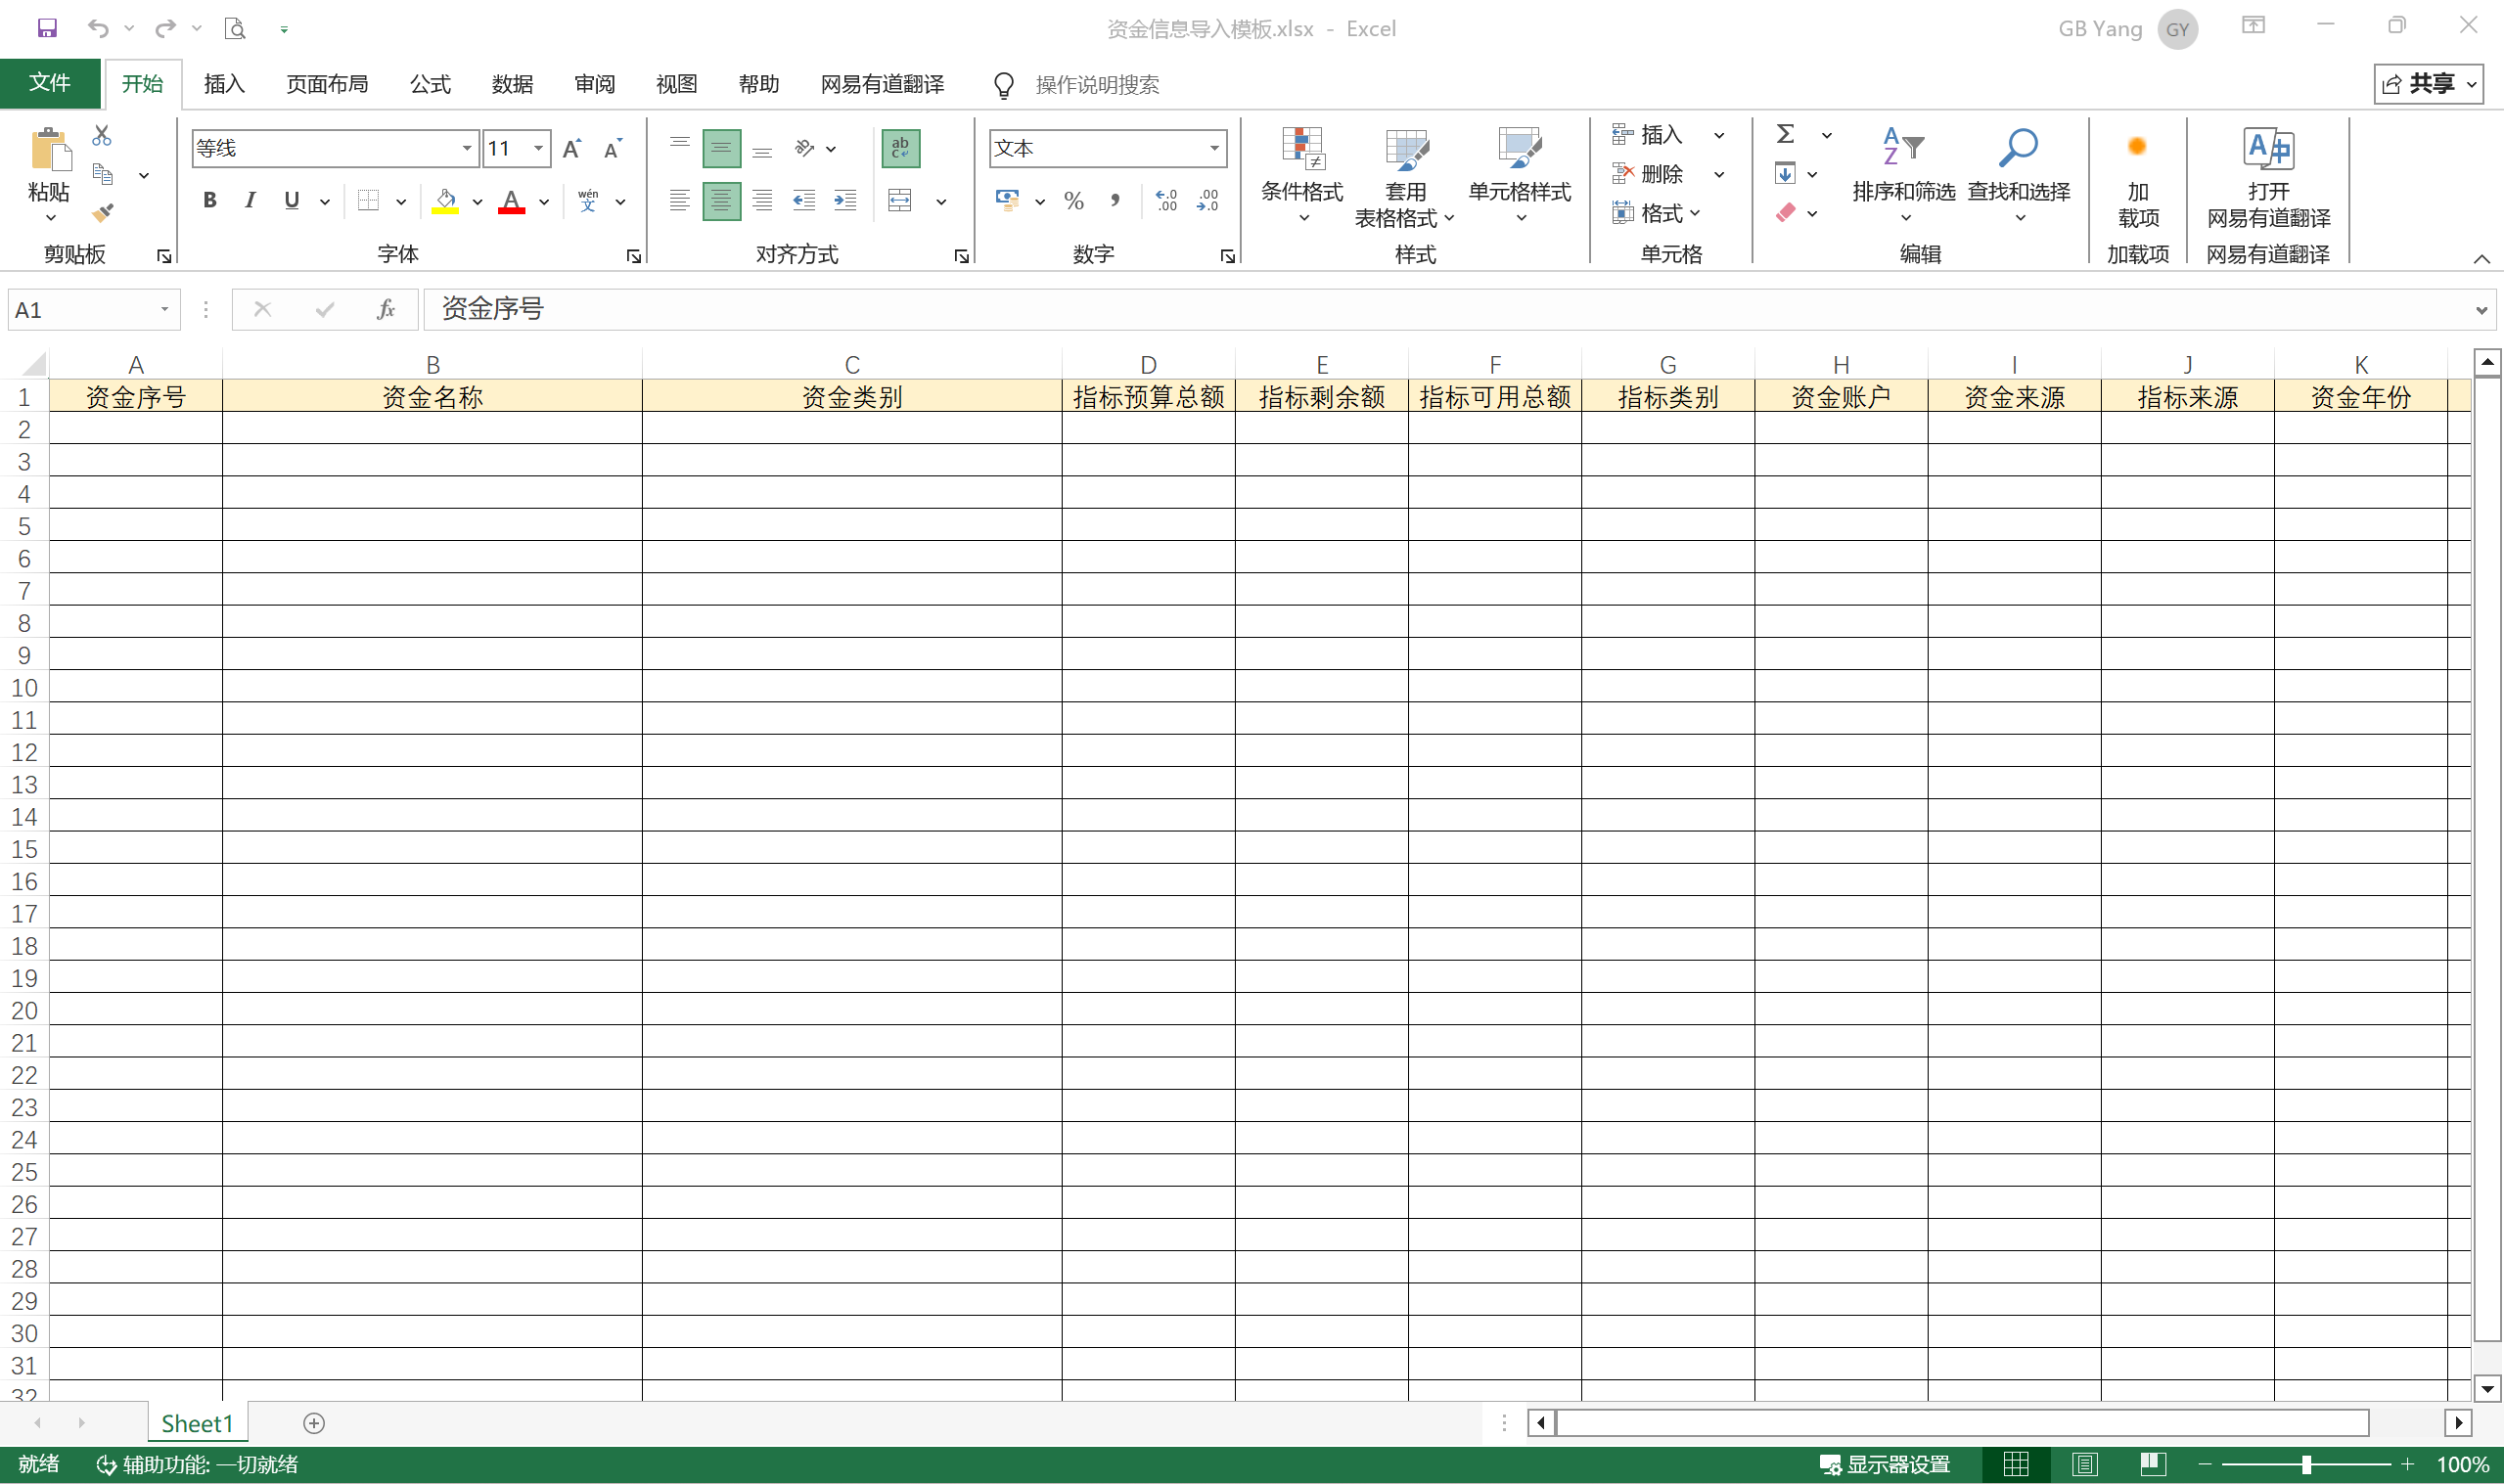The image size is (2504, 1484).
Task: Expand the Name Box dropdown
Action: (x=164, y=309)
